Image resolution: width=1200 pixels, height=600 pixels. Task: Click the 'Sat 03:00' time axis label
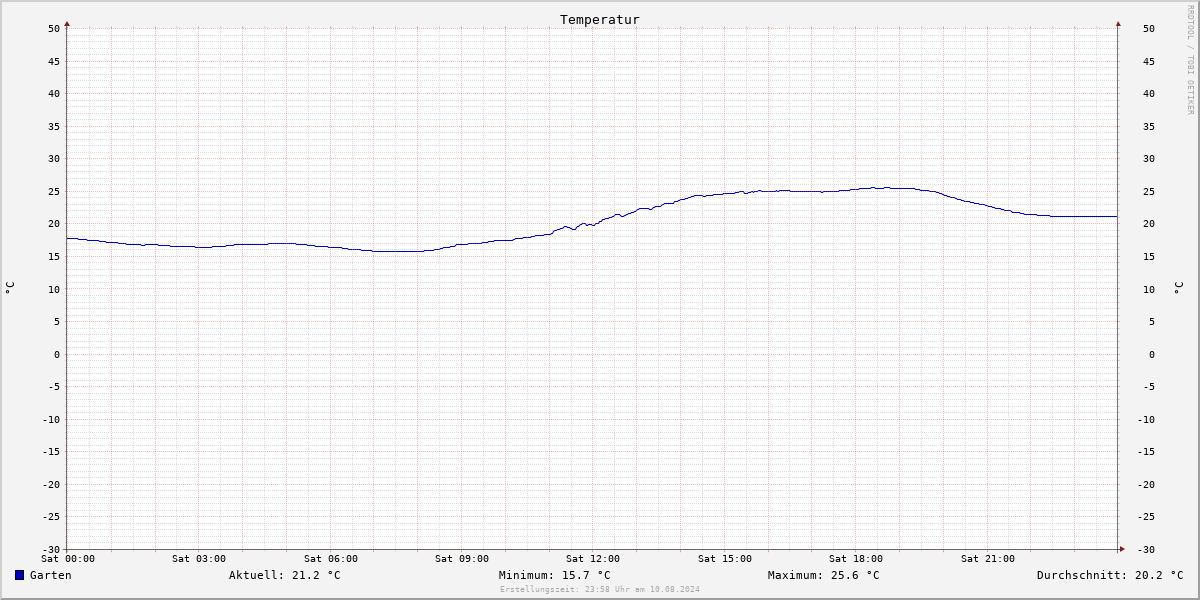coord(199,559)
